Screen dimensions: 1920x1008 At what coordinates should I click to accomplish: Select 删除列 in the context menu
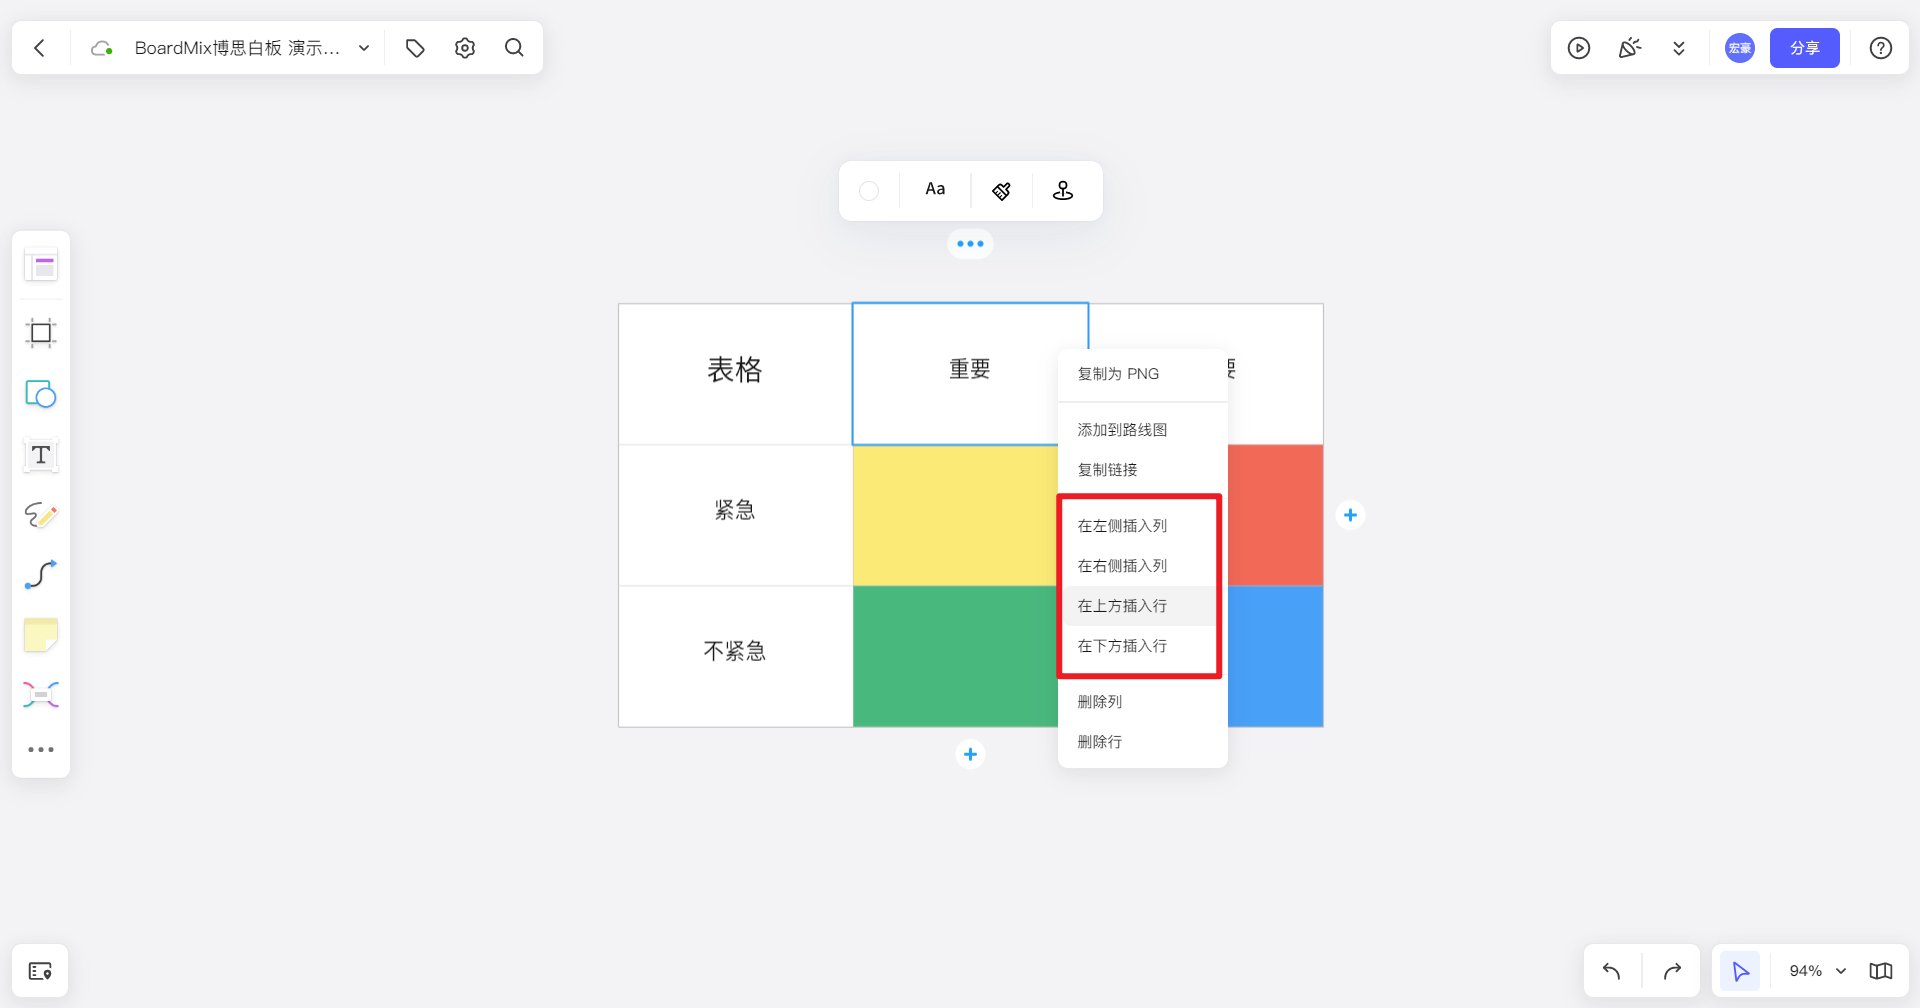[1100, 701]
